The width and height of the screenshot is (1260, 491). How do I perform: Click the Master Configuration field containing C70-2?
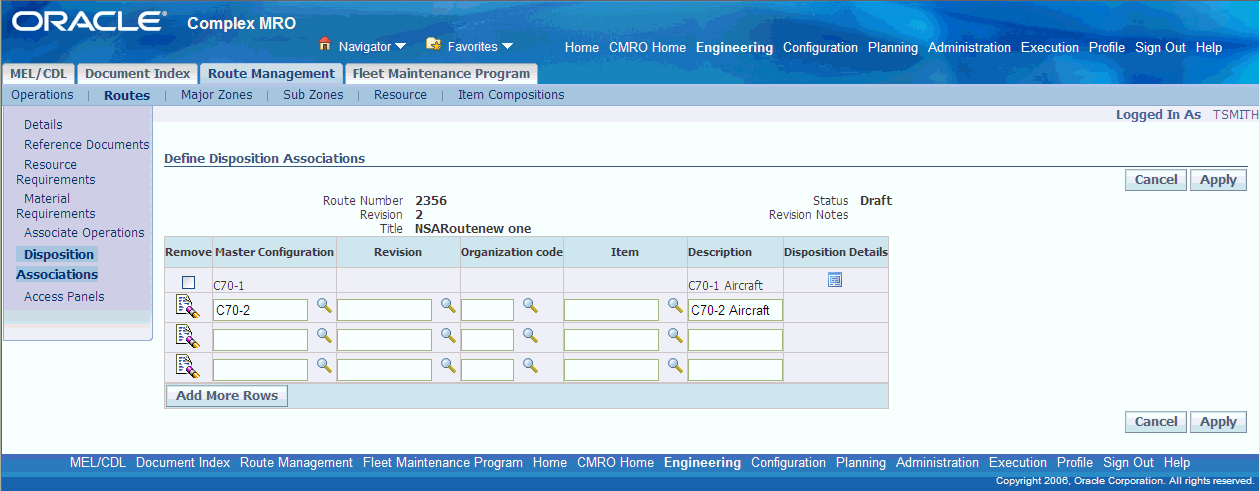point(260,310)
